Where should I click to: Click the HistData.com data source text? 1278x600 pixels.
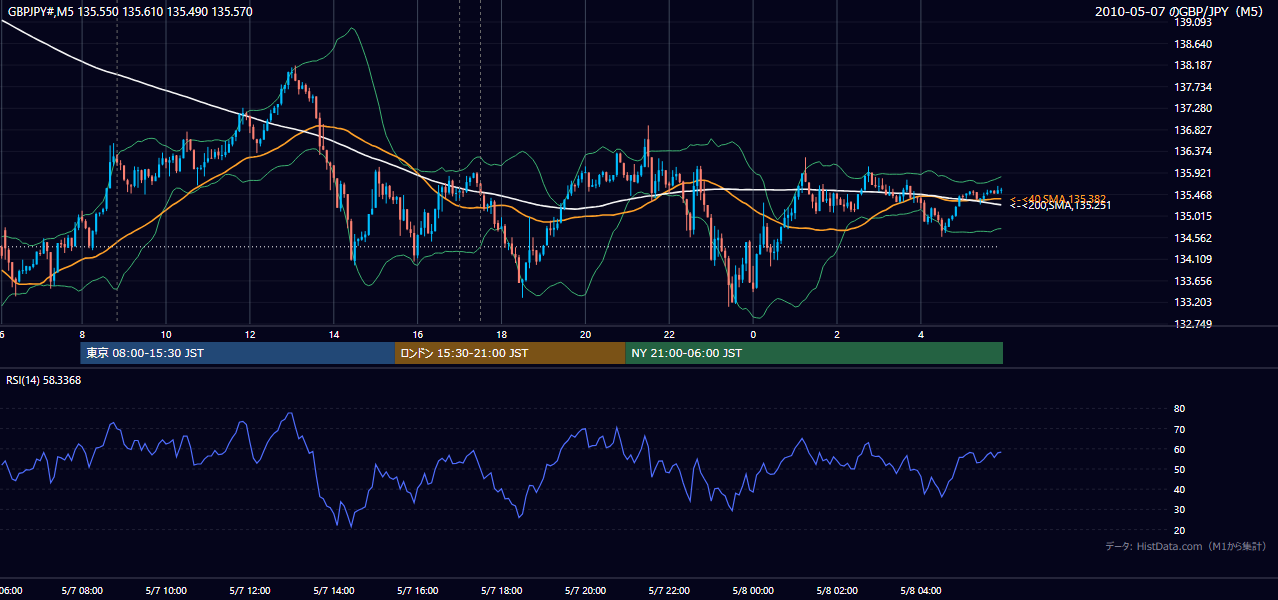(1187, 547)
